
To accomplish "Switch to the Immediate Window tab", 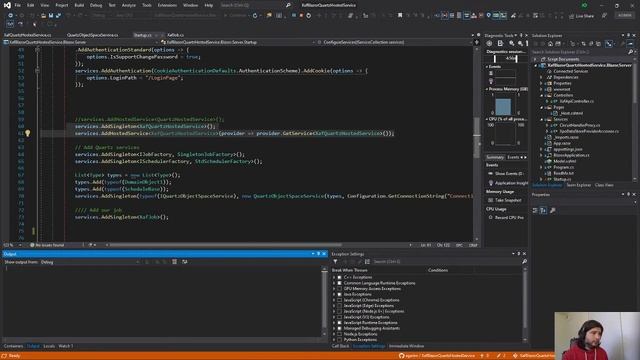I will [x=407, y=346].
